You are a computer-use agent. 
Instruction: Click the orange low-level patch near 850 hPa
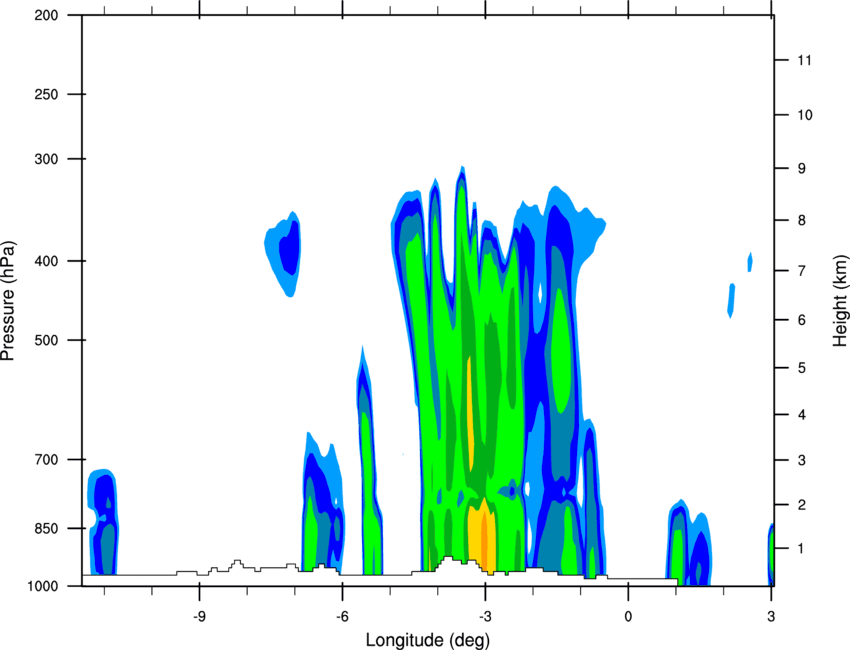click(x=482, y=536)
